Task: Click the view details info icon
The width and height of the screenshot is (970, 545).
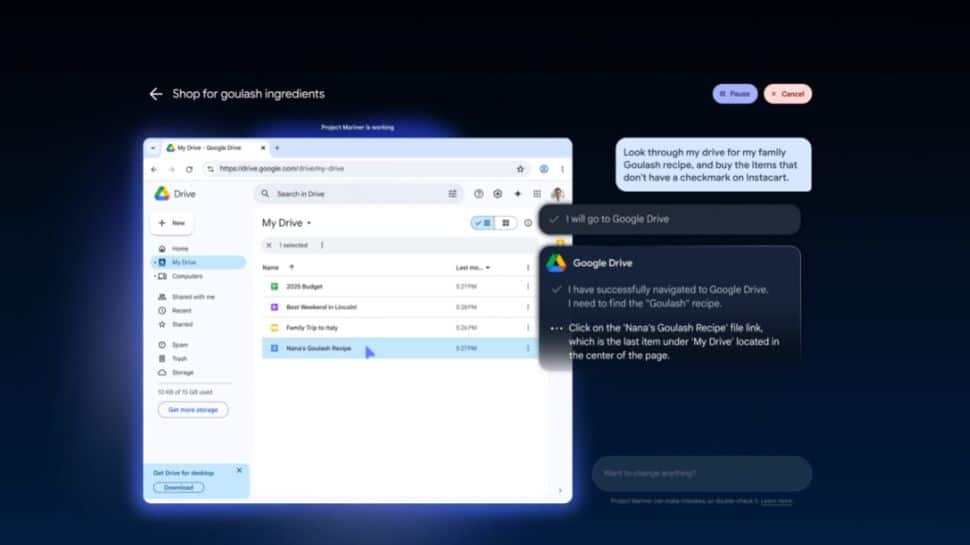Action: point(528,223)
